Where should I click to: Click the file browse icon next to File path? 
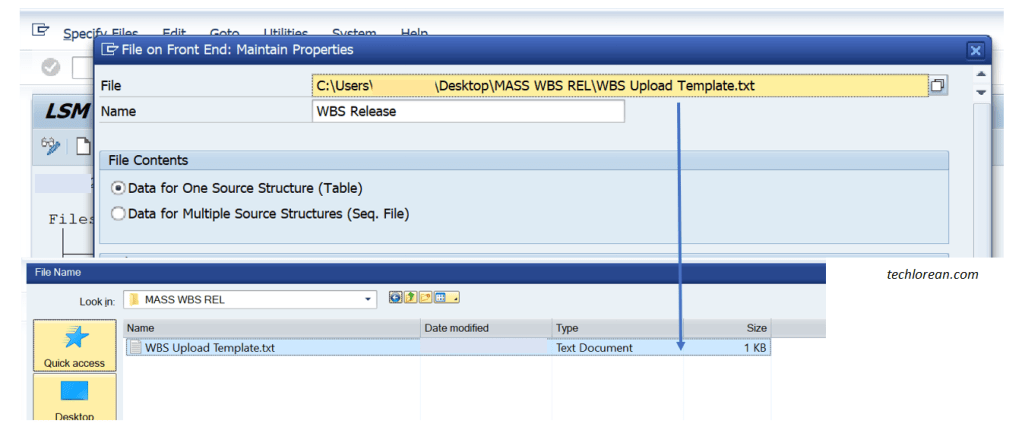[x=938, y=85]
